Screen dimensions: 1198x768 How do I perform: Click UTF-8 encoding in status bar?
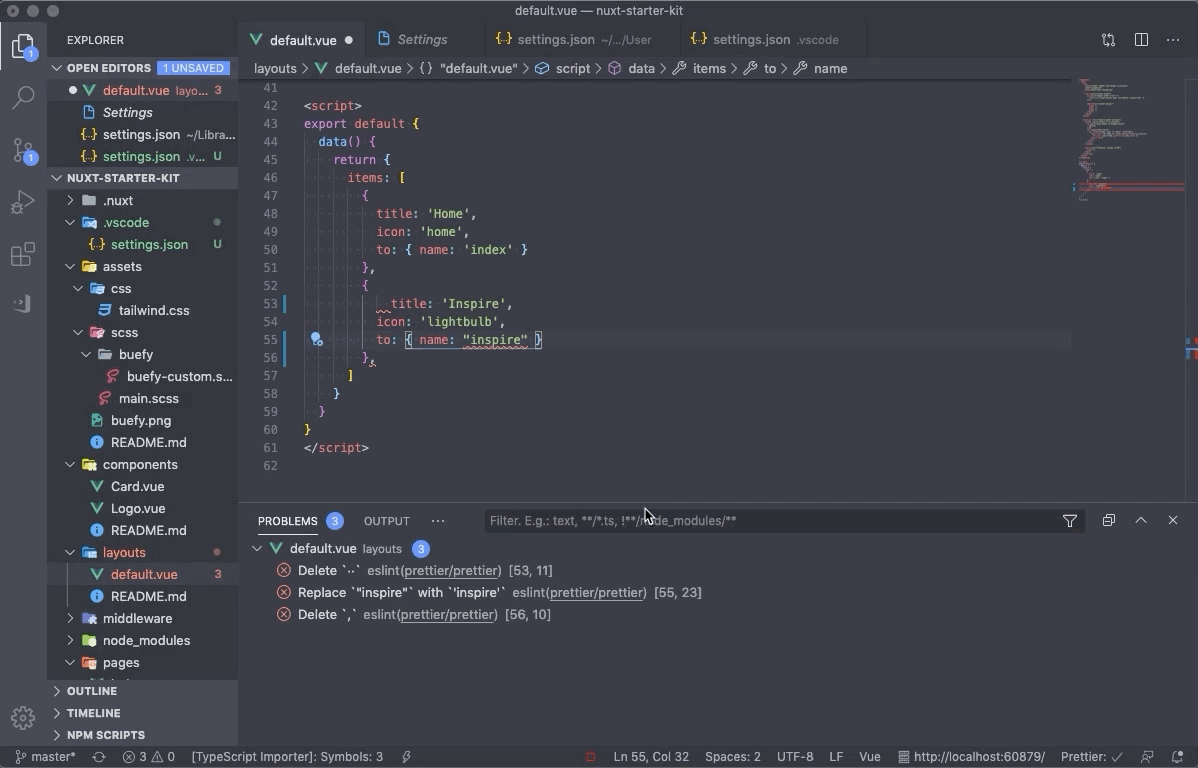pos(795,757)
